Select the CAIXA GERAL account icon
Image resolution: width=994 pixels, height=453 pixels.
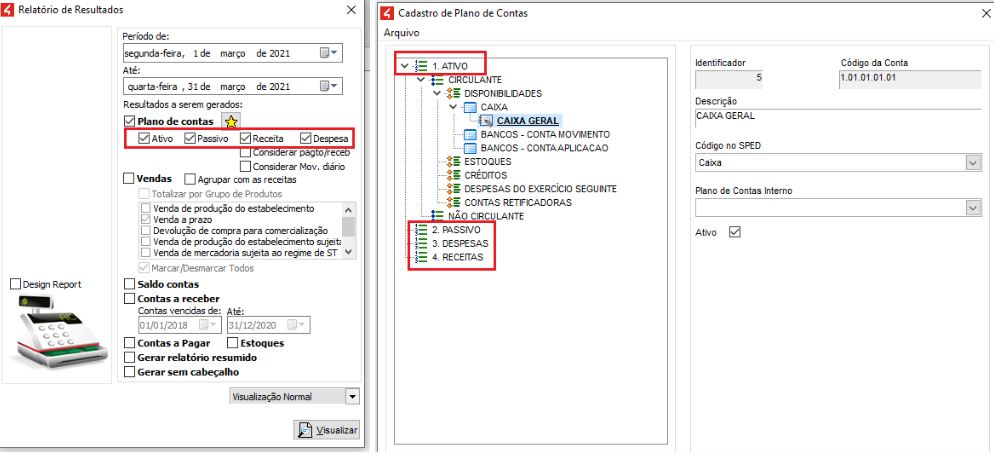click(485, 121)
